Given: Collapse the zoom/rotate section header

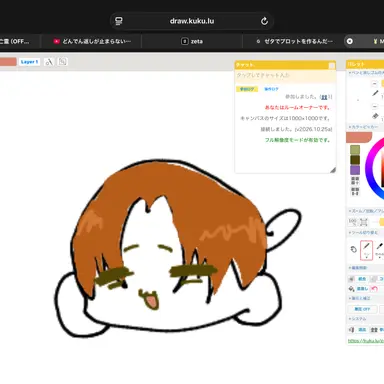Looking at the screenshot, I should pos(366,211).
